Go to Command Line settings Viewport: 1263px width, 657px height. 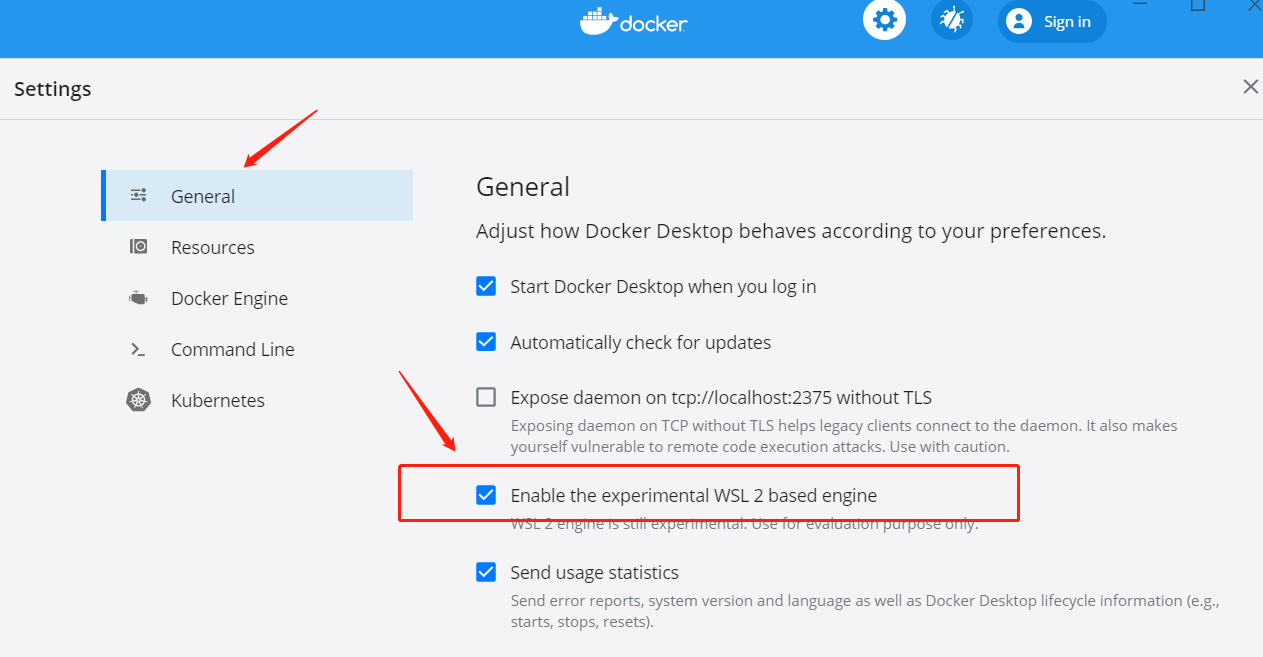(x=257, y=349)
